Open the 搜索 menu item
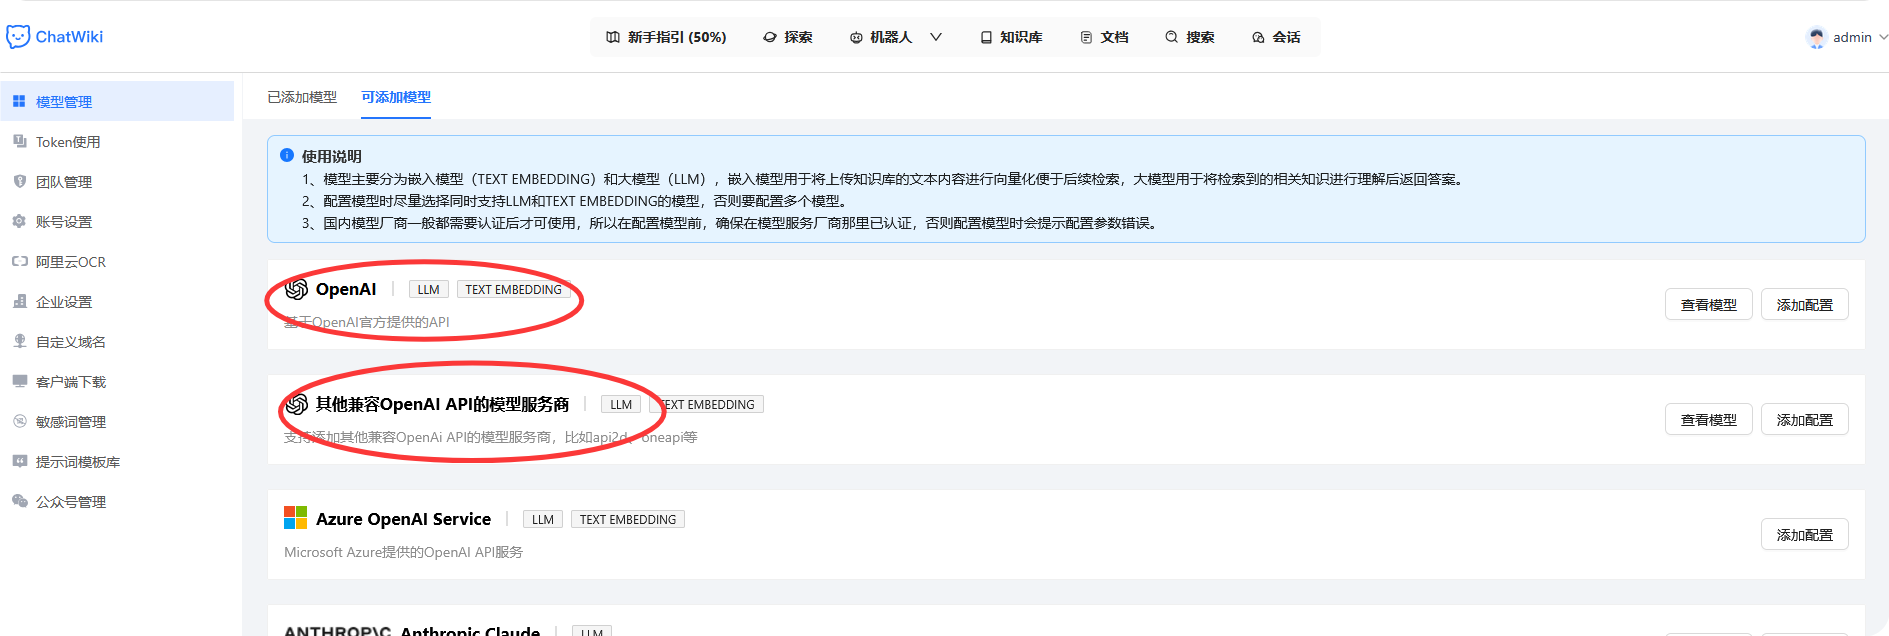 [x=1189, y=37]
